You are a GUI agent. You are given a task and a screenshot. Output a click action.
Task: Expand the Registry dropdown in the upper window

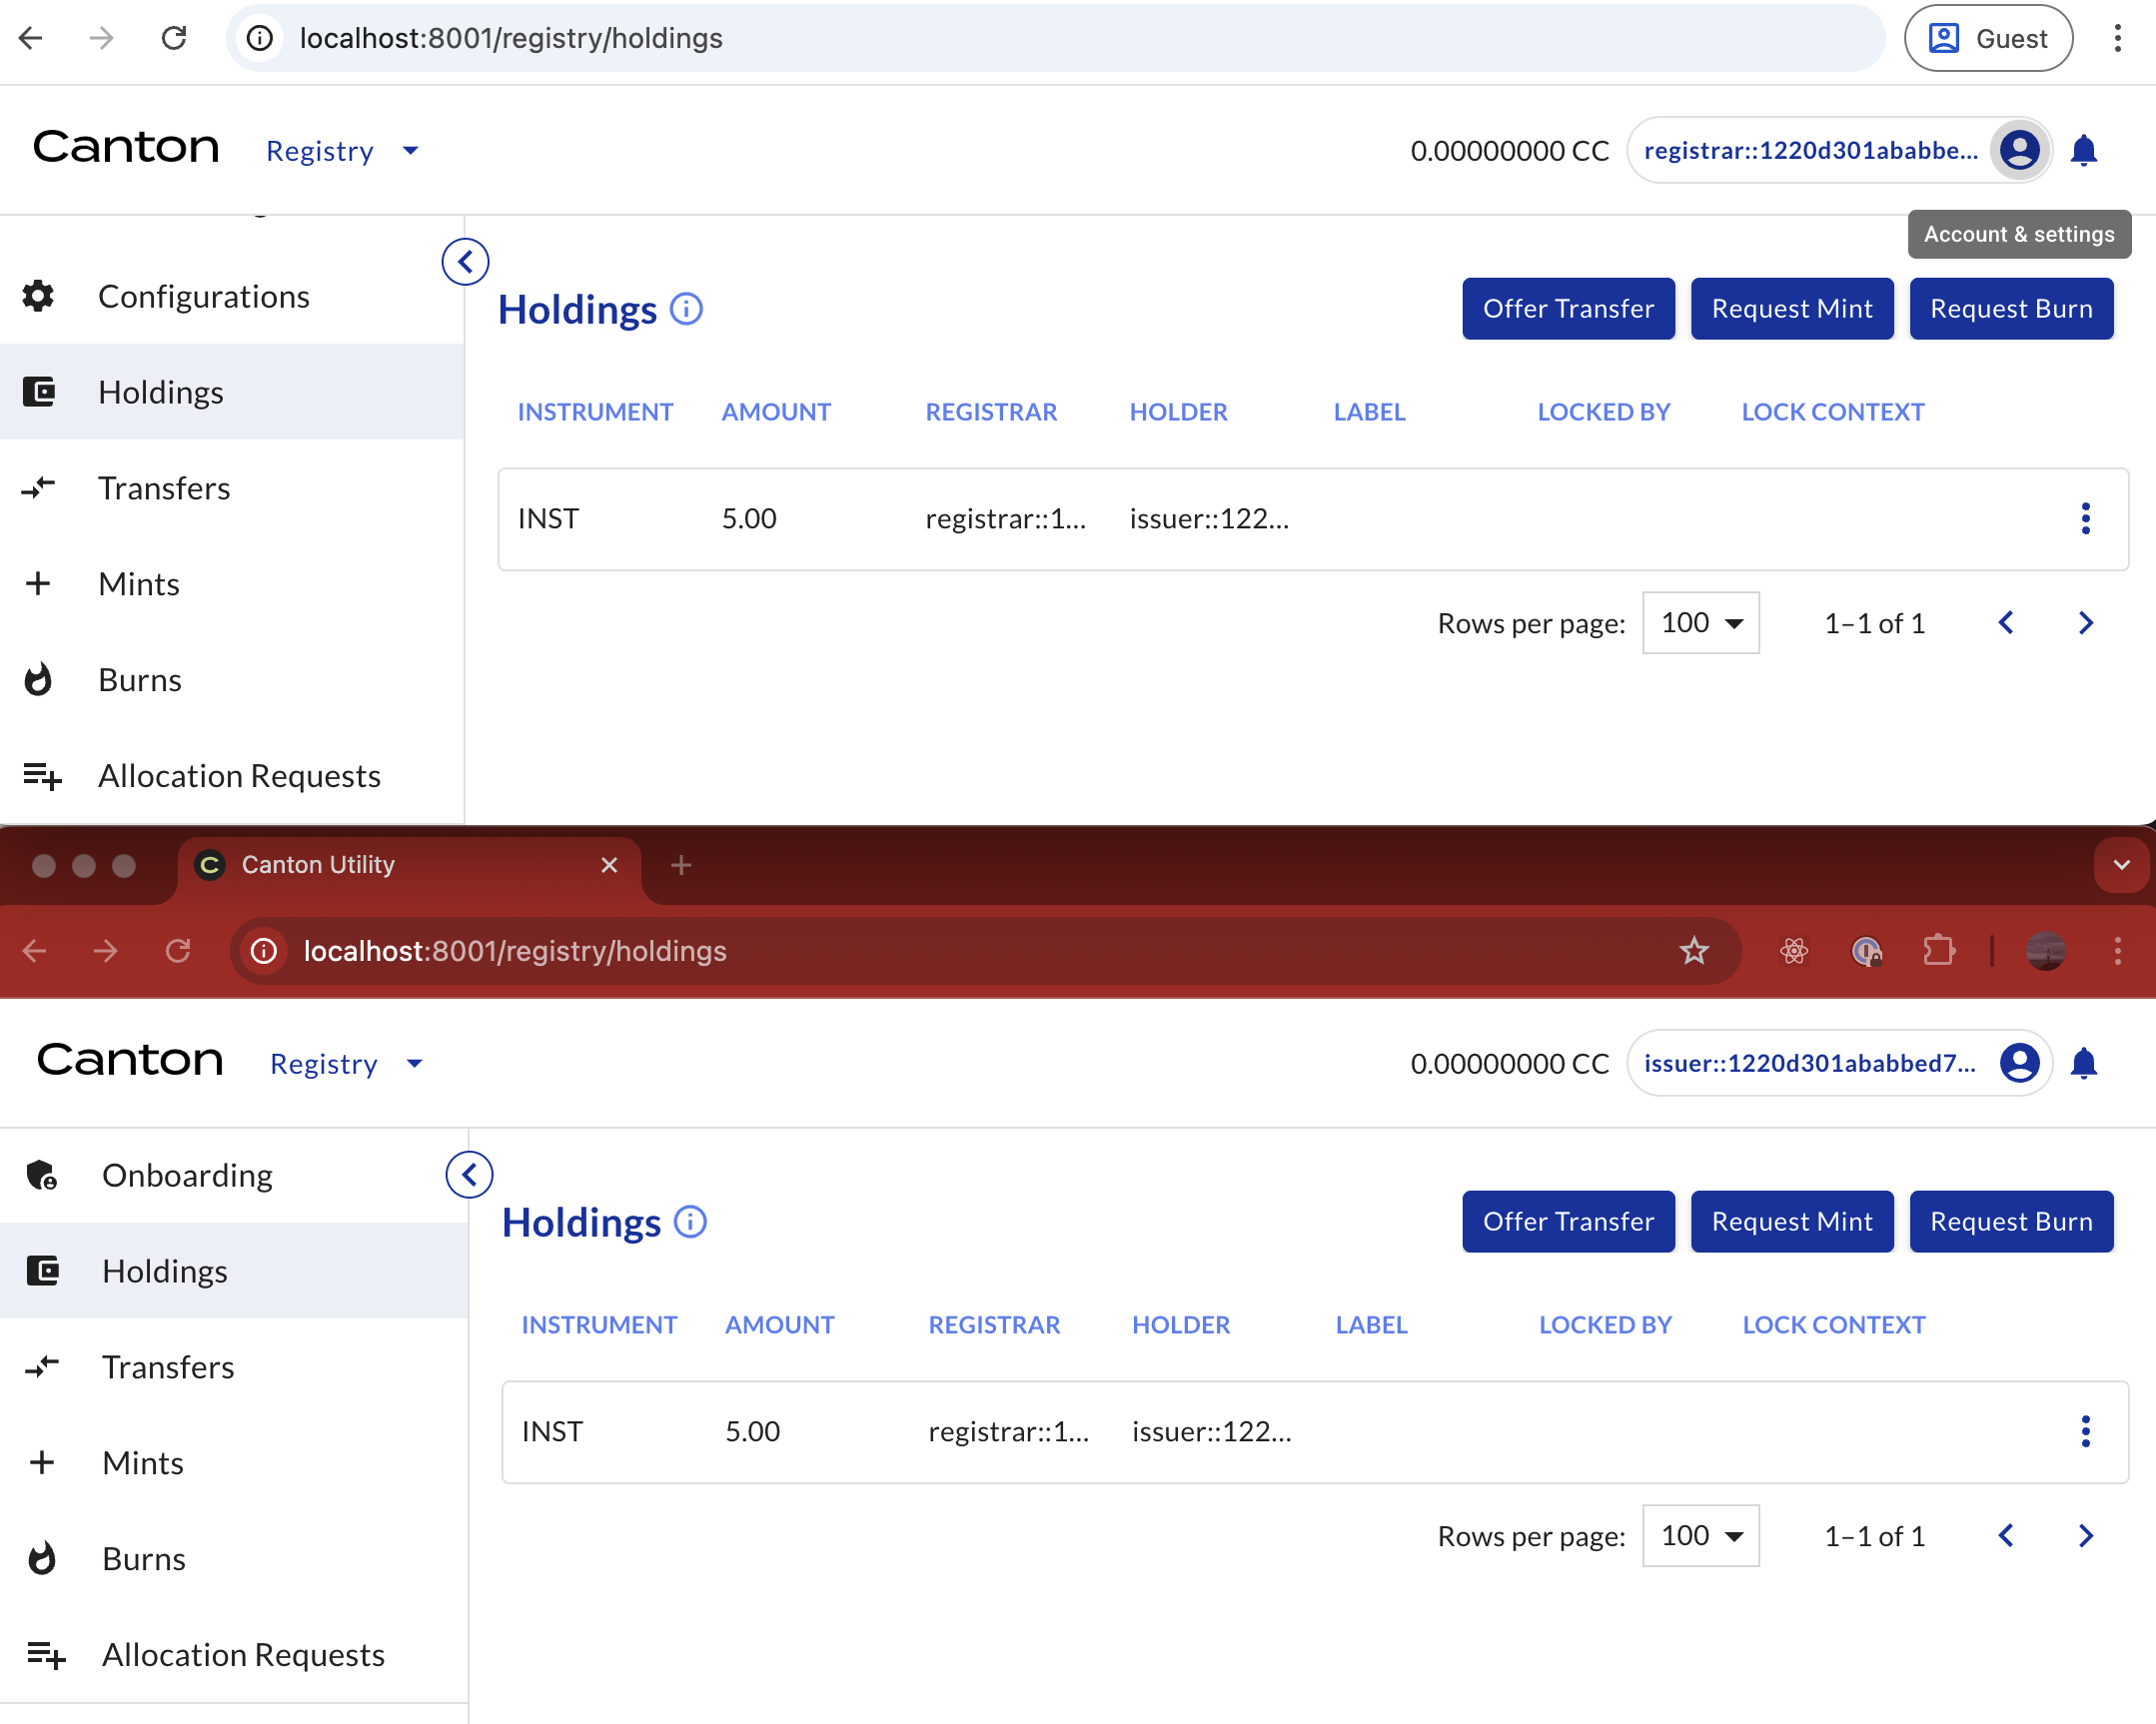click(341, 151)
